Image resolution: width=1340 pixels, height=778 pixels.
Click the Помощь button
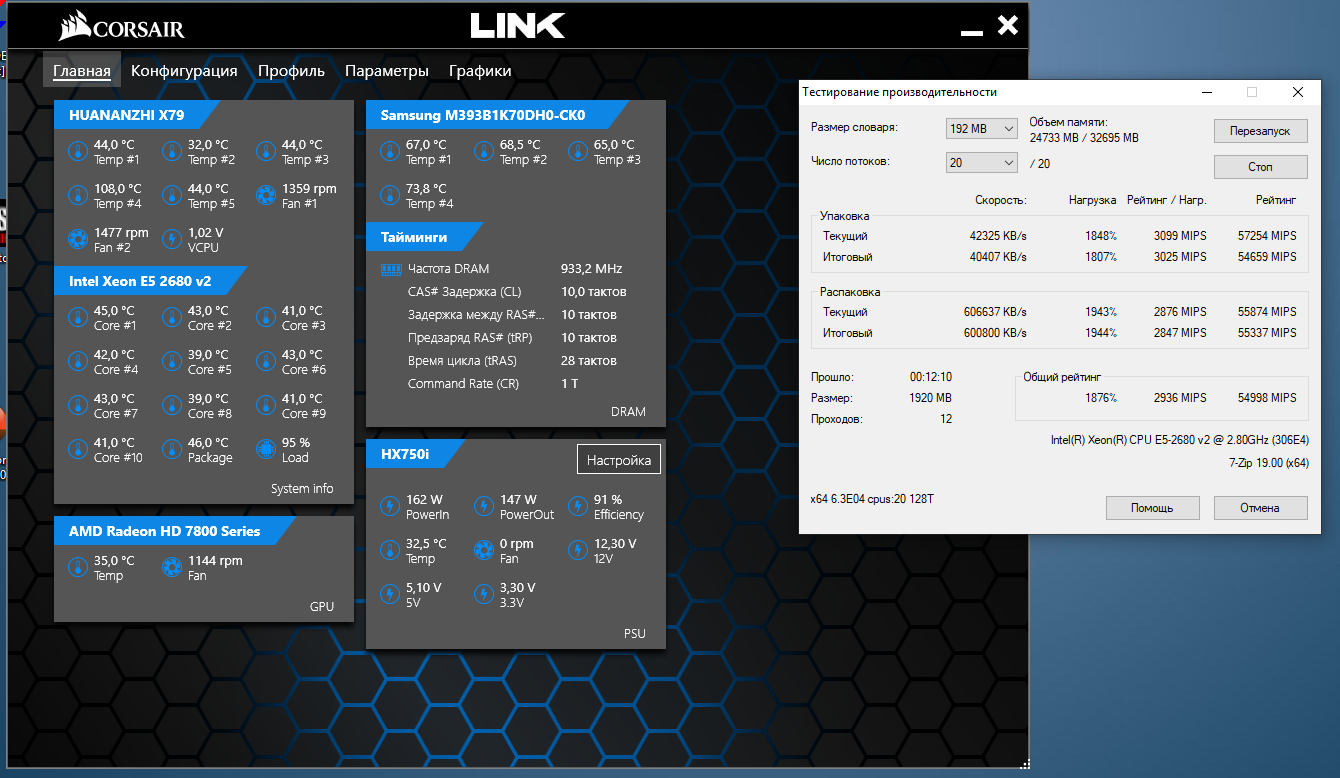click(x=1152, y=508)
